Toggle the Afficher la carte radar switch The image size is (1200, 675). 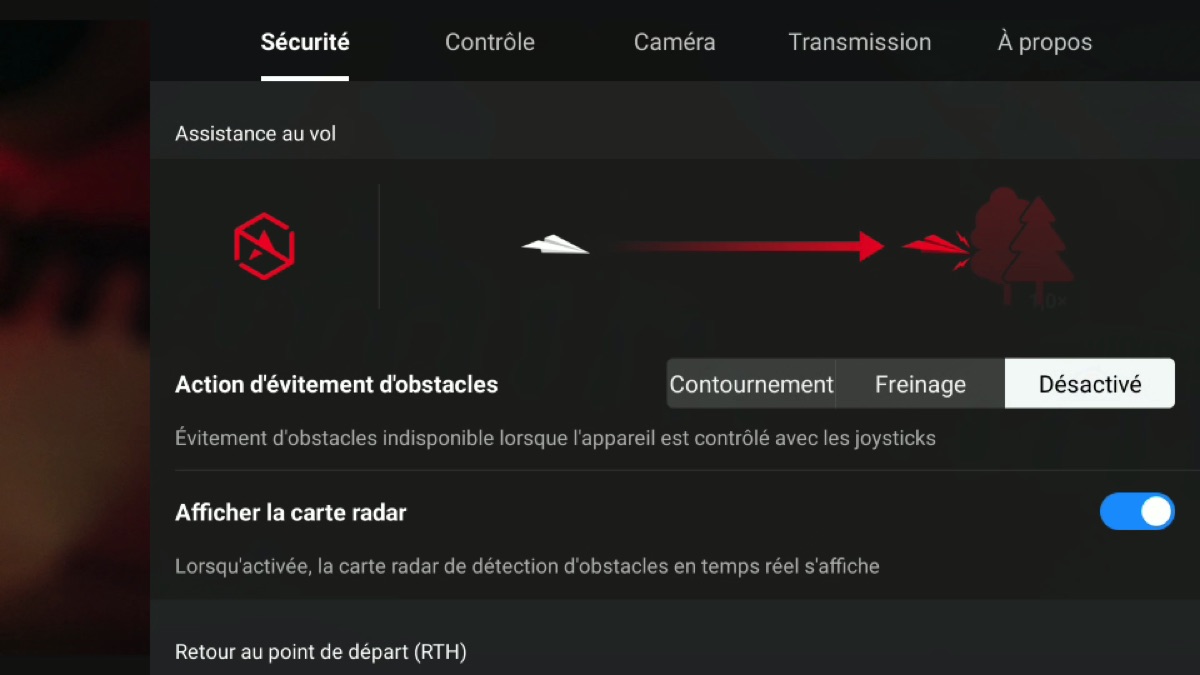[x=1137, y=512]
